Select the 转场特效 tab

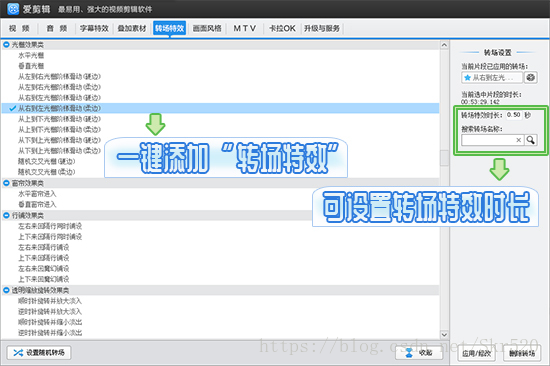[169, 28]
